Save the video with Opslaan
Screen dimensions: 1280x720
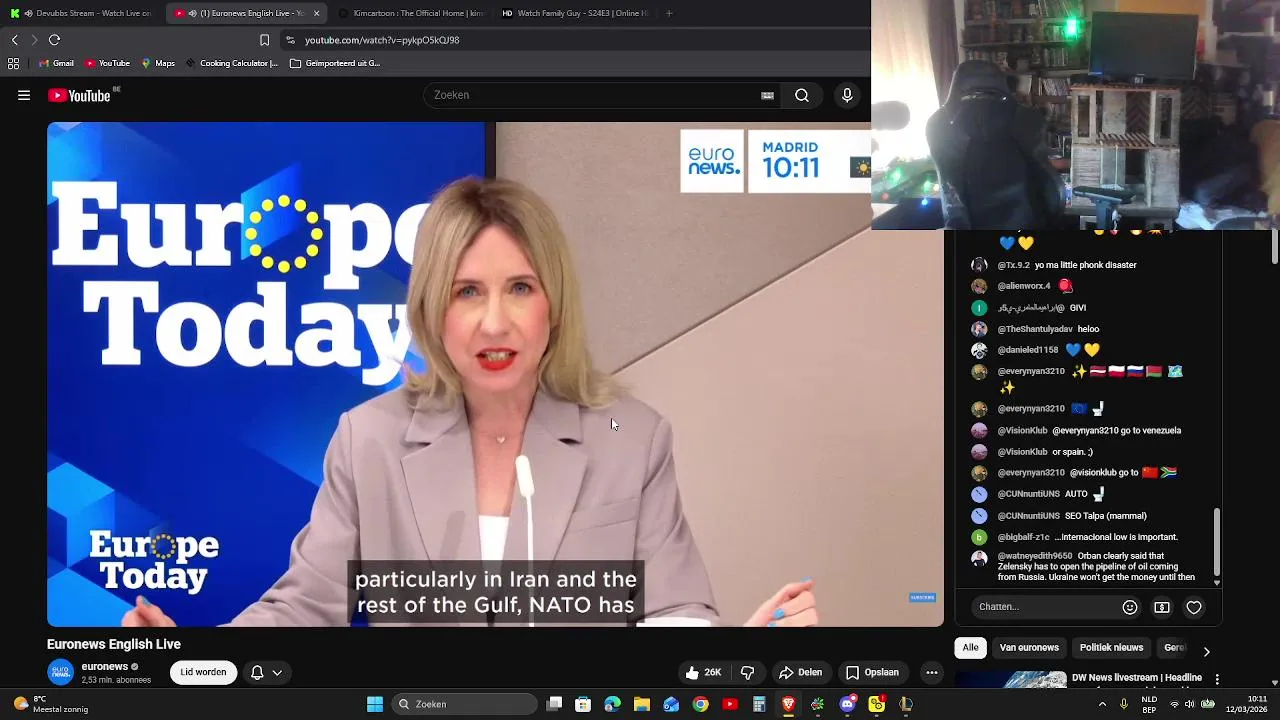(872, 672)
